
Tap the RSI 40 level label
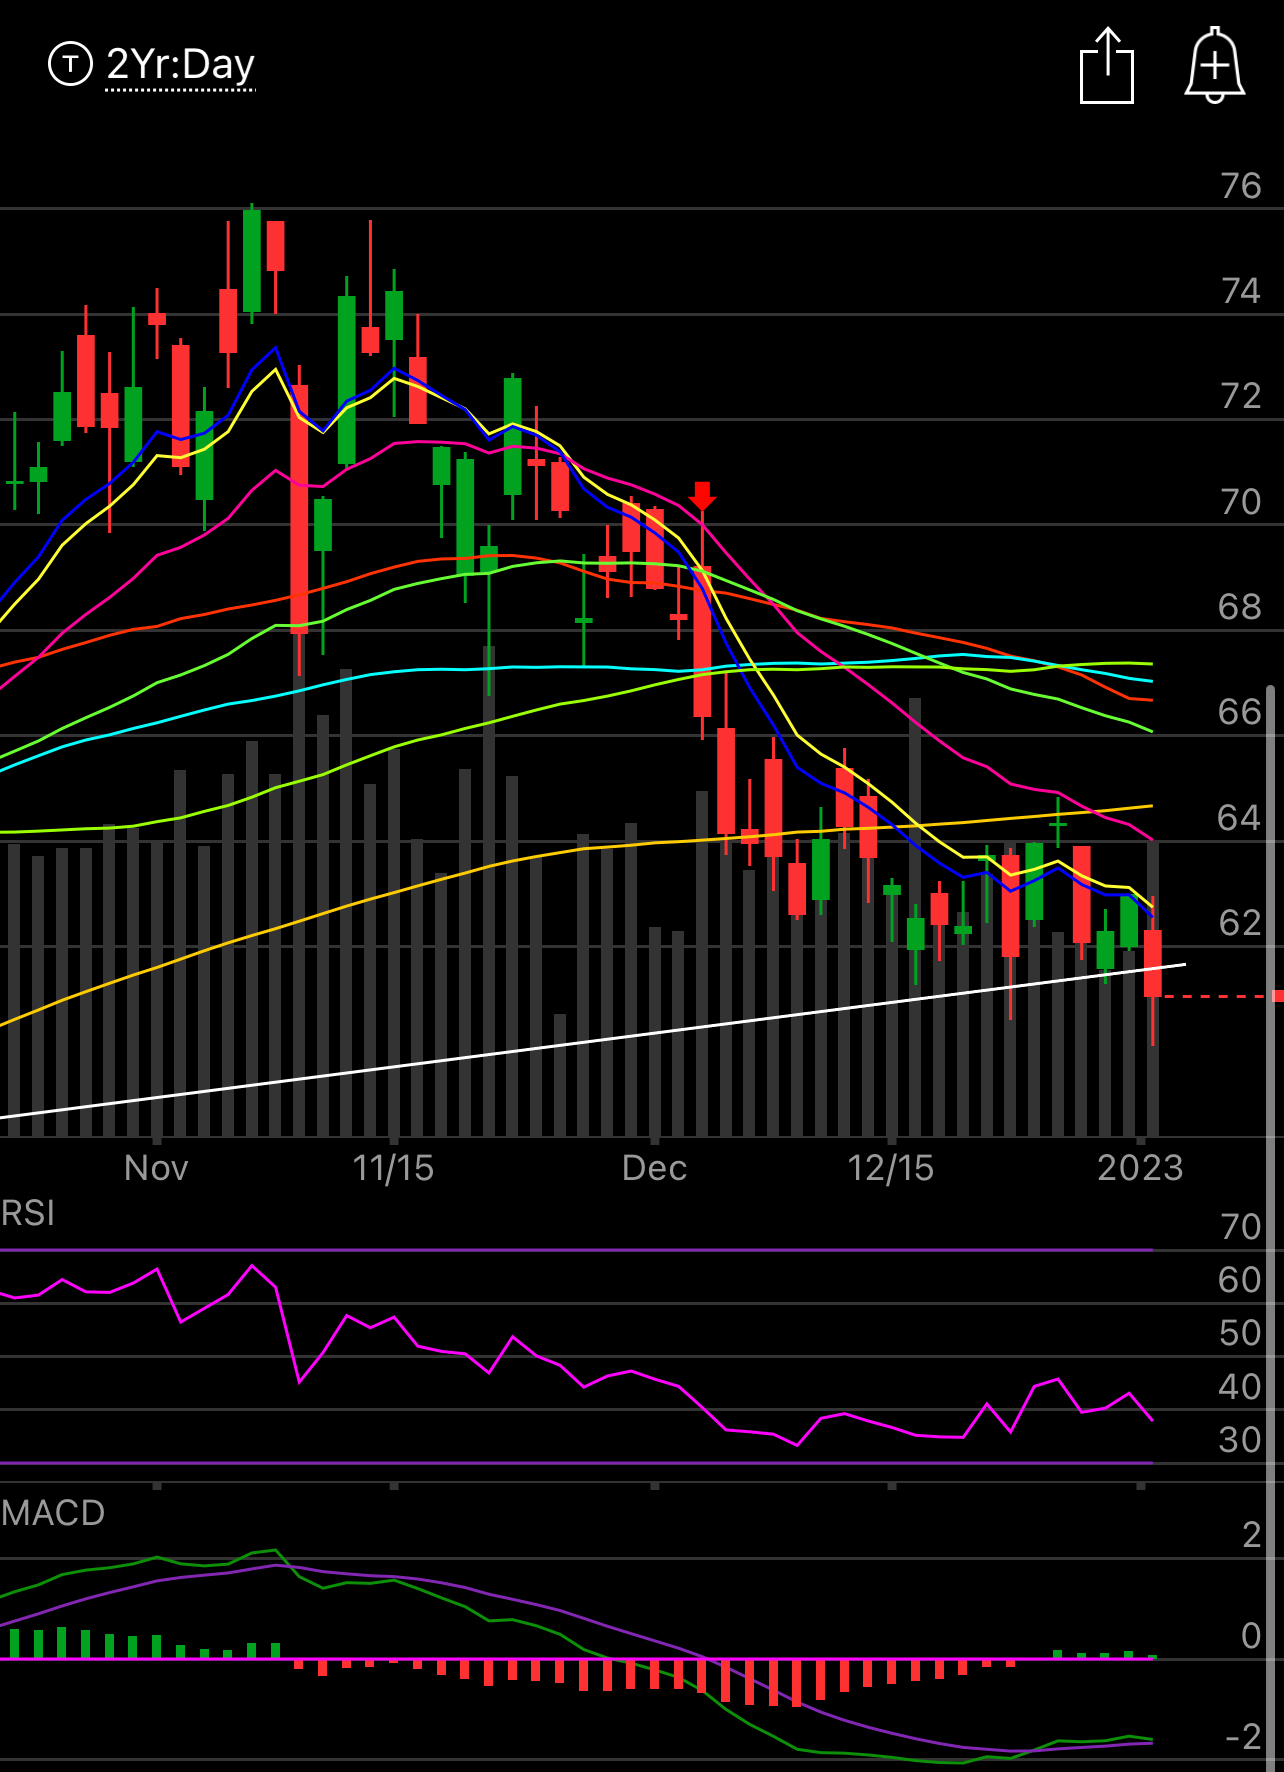tap(1240, 1387)
